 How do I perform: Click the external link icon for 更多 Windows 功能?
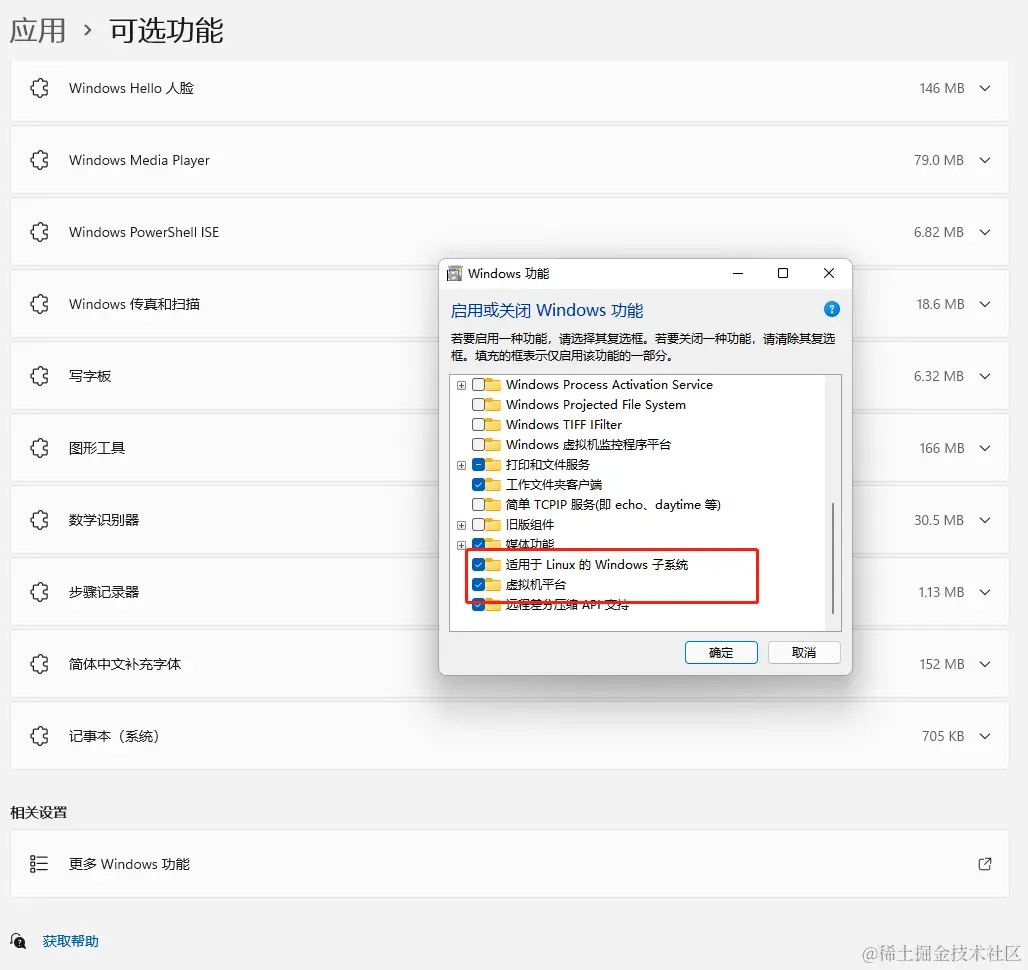985,864
